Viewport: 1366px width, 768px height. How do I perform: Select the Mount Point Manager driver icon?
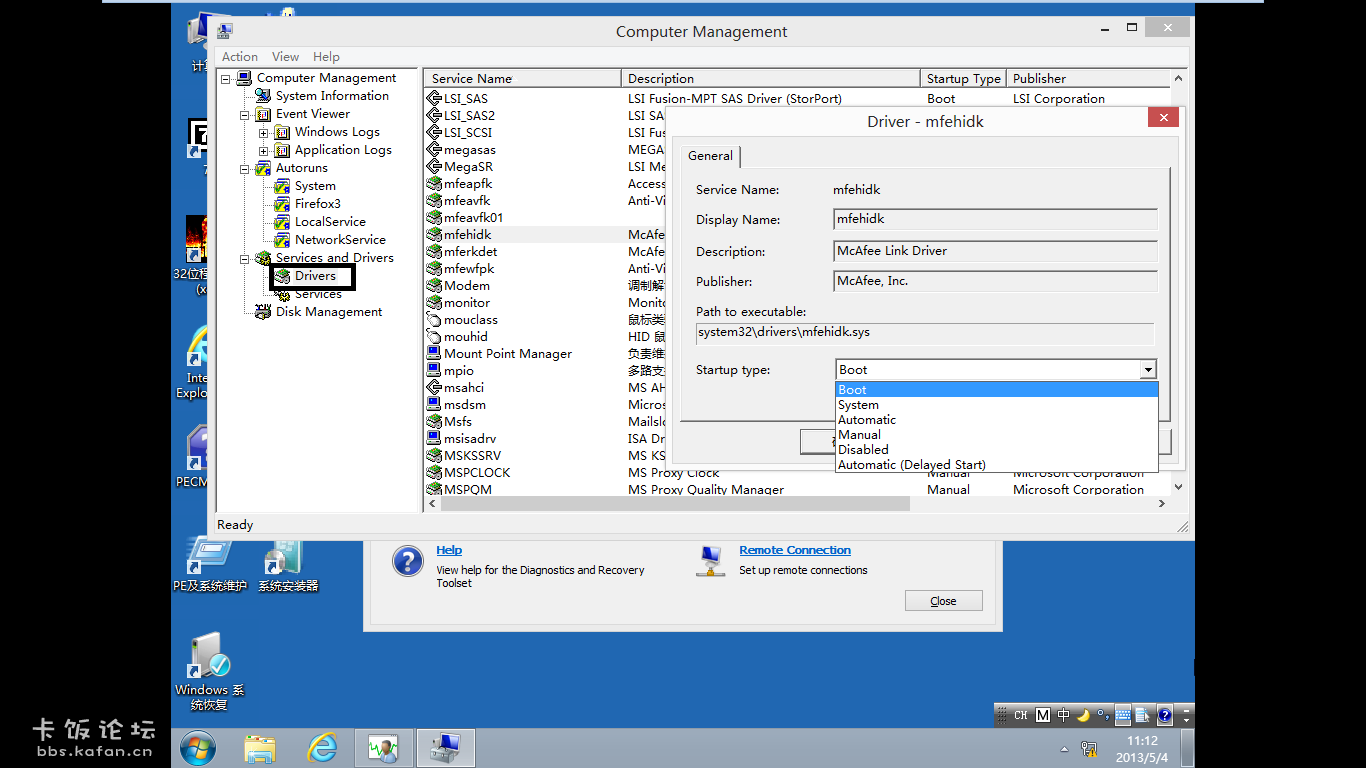pos(434,353)
